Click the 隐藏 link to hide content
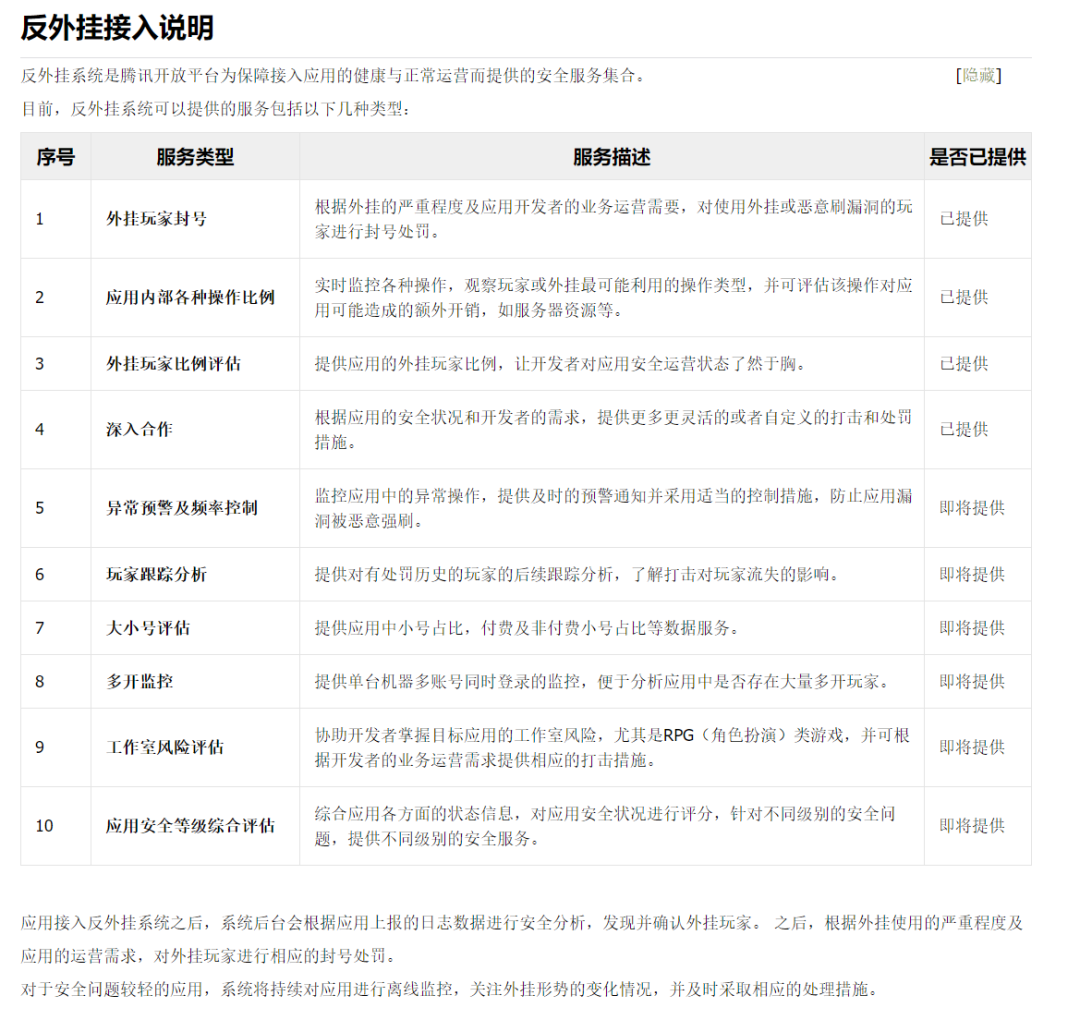Screen dimensions: 1080x1020 [979, 75]
